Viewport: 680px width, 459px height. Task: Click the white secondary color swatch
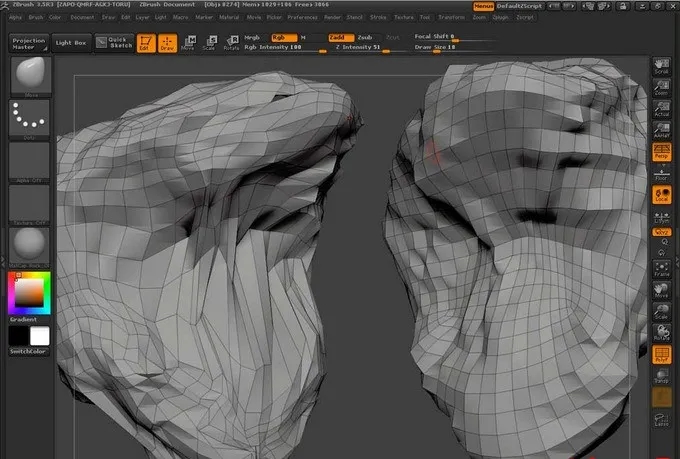[40, 335]
